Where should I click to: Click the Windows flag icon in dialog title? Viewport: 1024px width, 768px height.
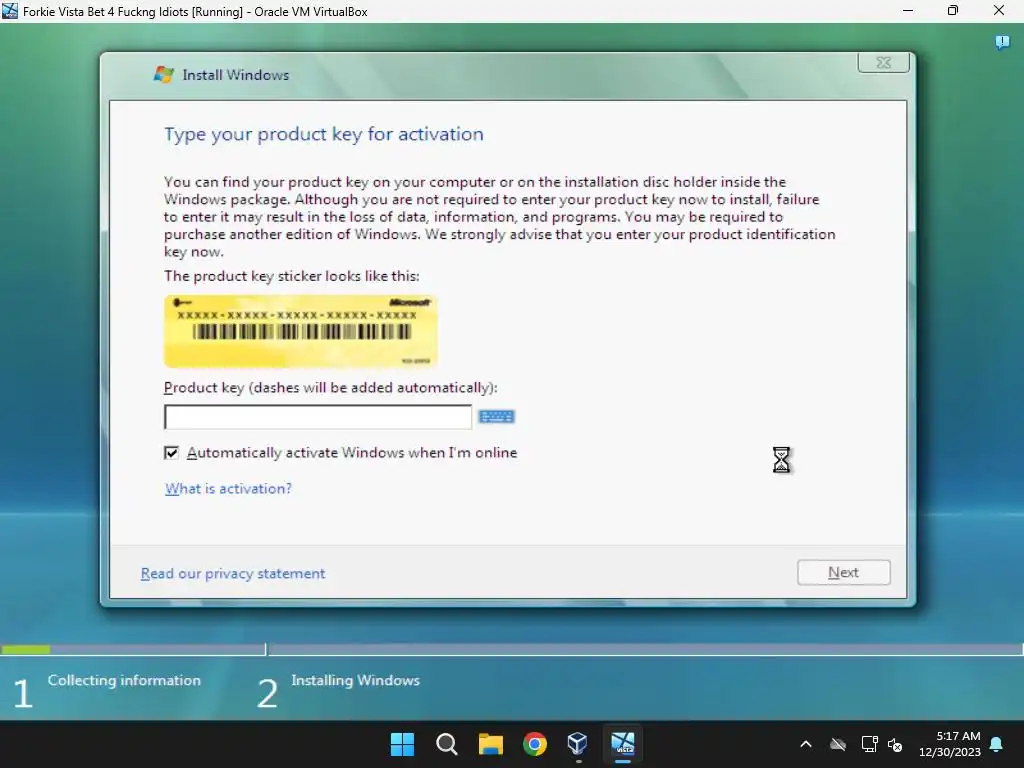[163, 74]
